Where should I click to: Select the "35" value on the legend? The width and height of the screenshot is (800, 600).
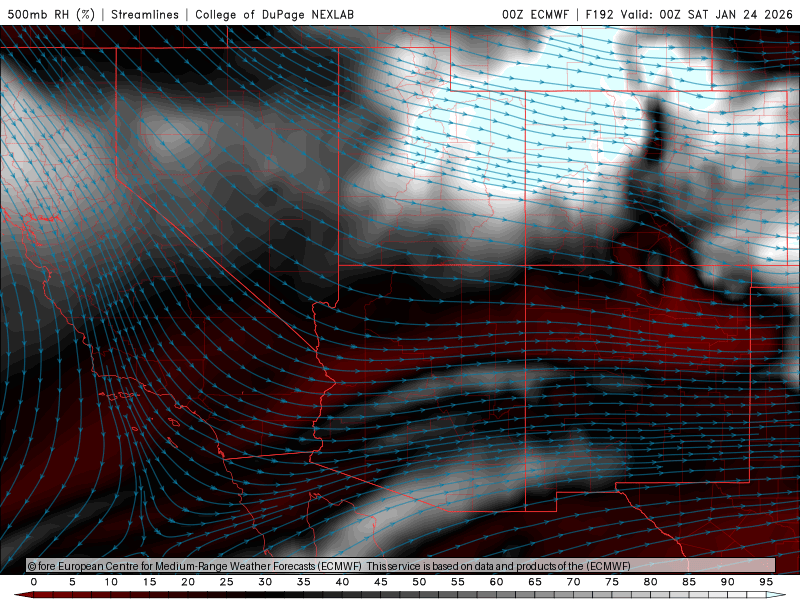click(x=304, y=582)
